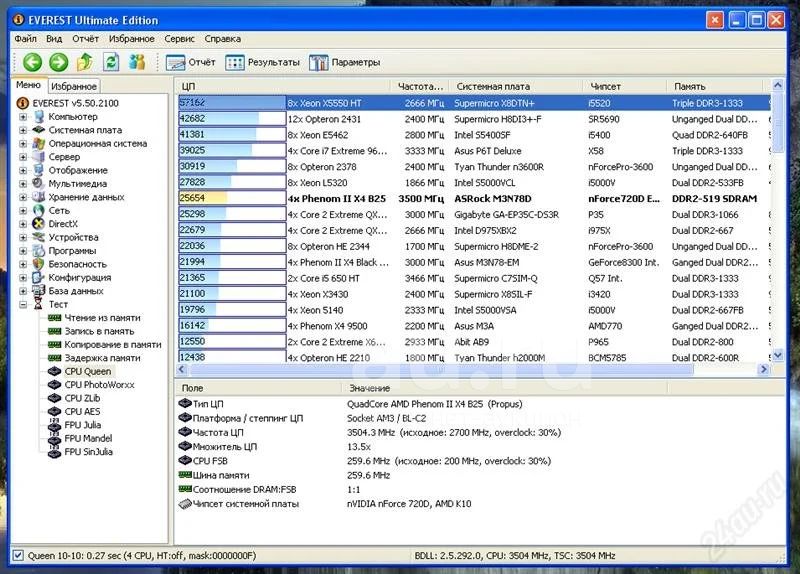Select the FPU SinJulia benchmark icon
Viewport: 800px width, 574px height.
point(55,452)
